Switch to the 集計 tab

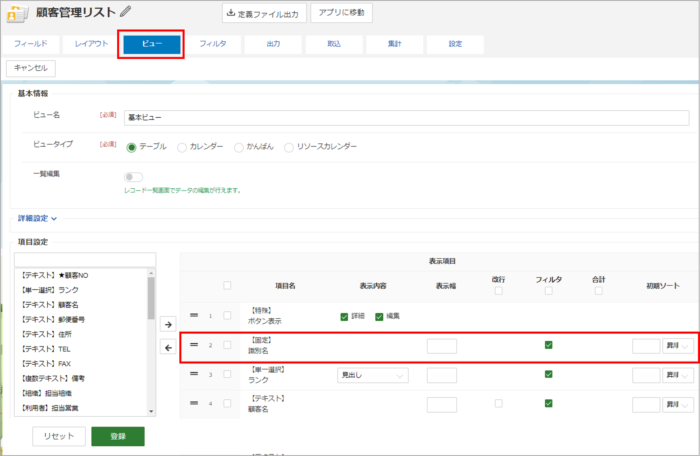(395, 44)
